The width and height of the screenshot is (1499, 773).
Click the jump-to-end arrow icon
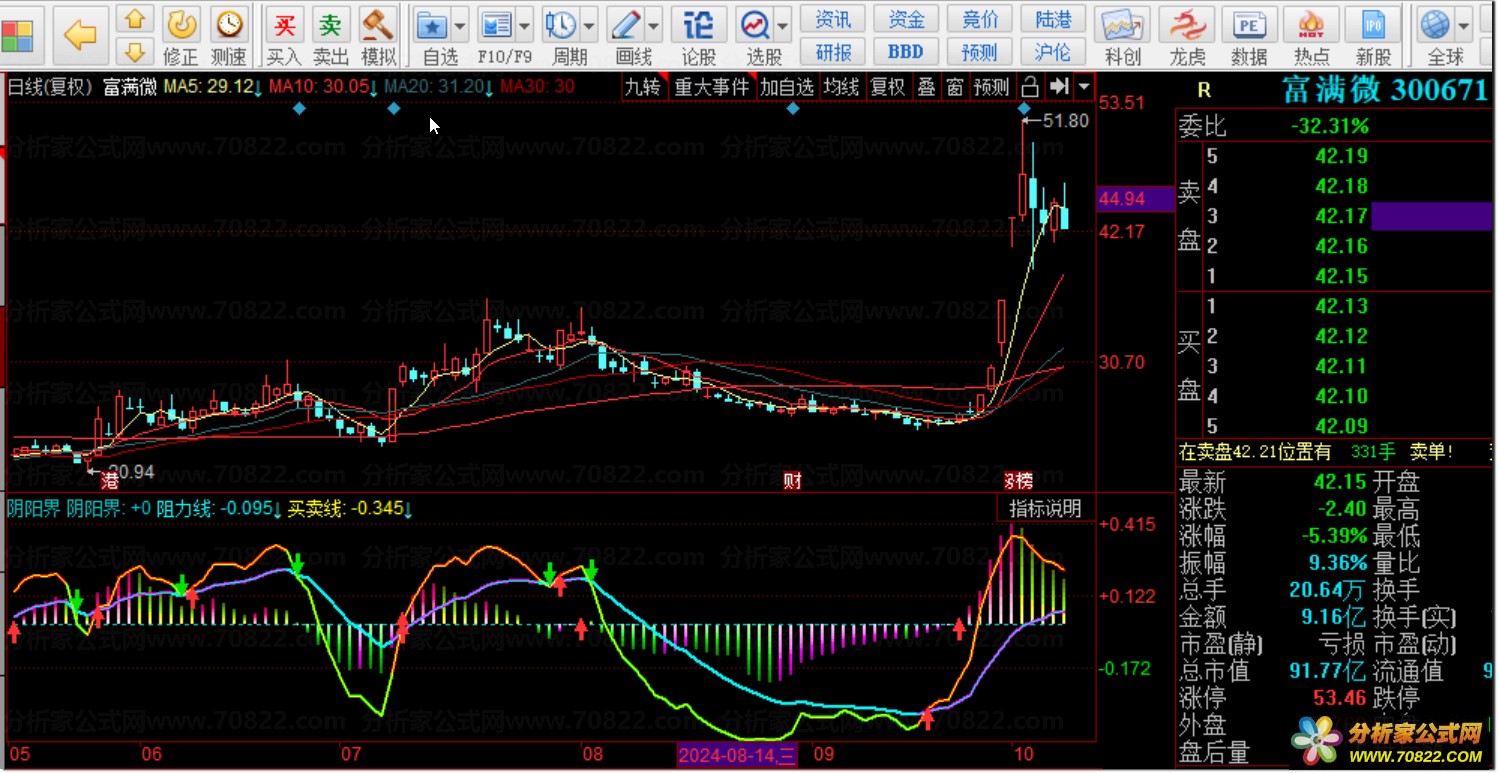tap(1060, 86)
